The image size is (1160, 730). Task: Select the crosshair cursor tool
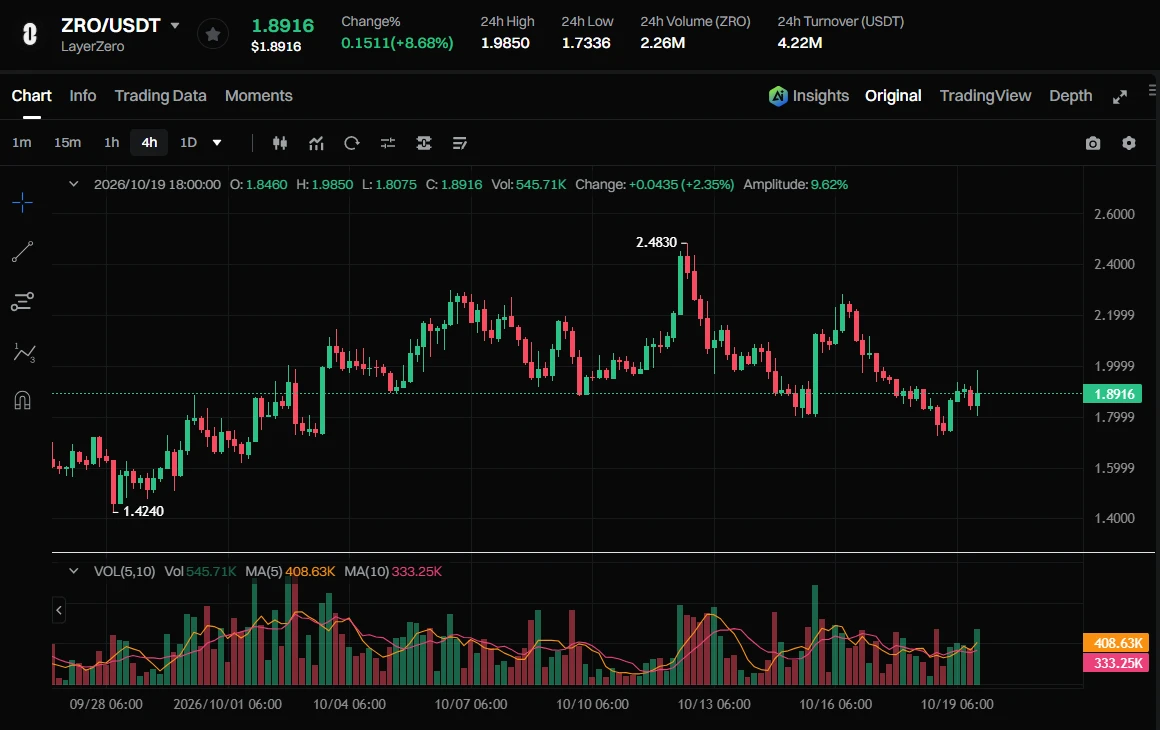[x=22, y=202]
